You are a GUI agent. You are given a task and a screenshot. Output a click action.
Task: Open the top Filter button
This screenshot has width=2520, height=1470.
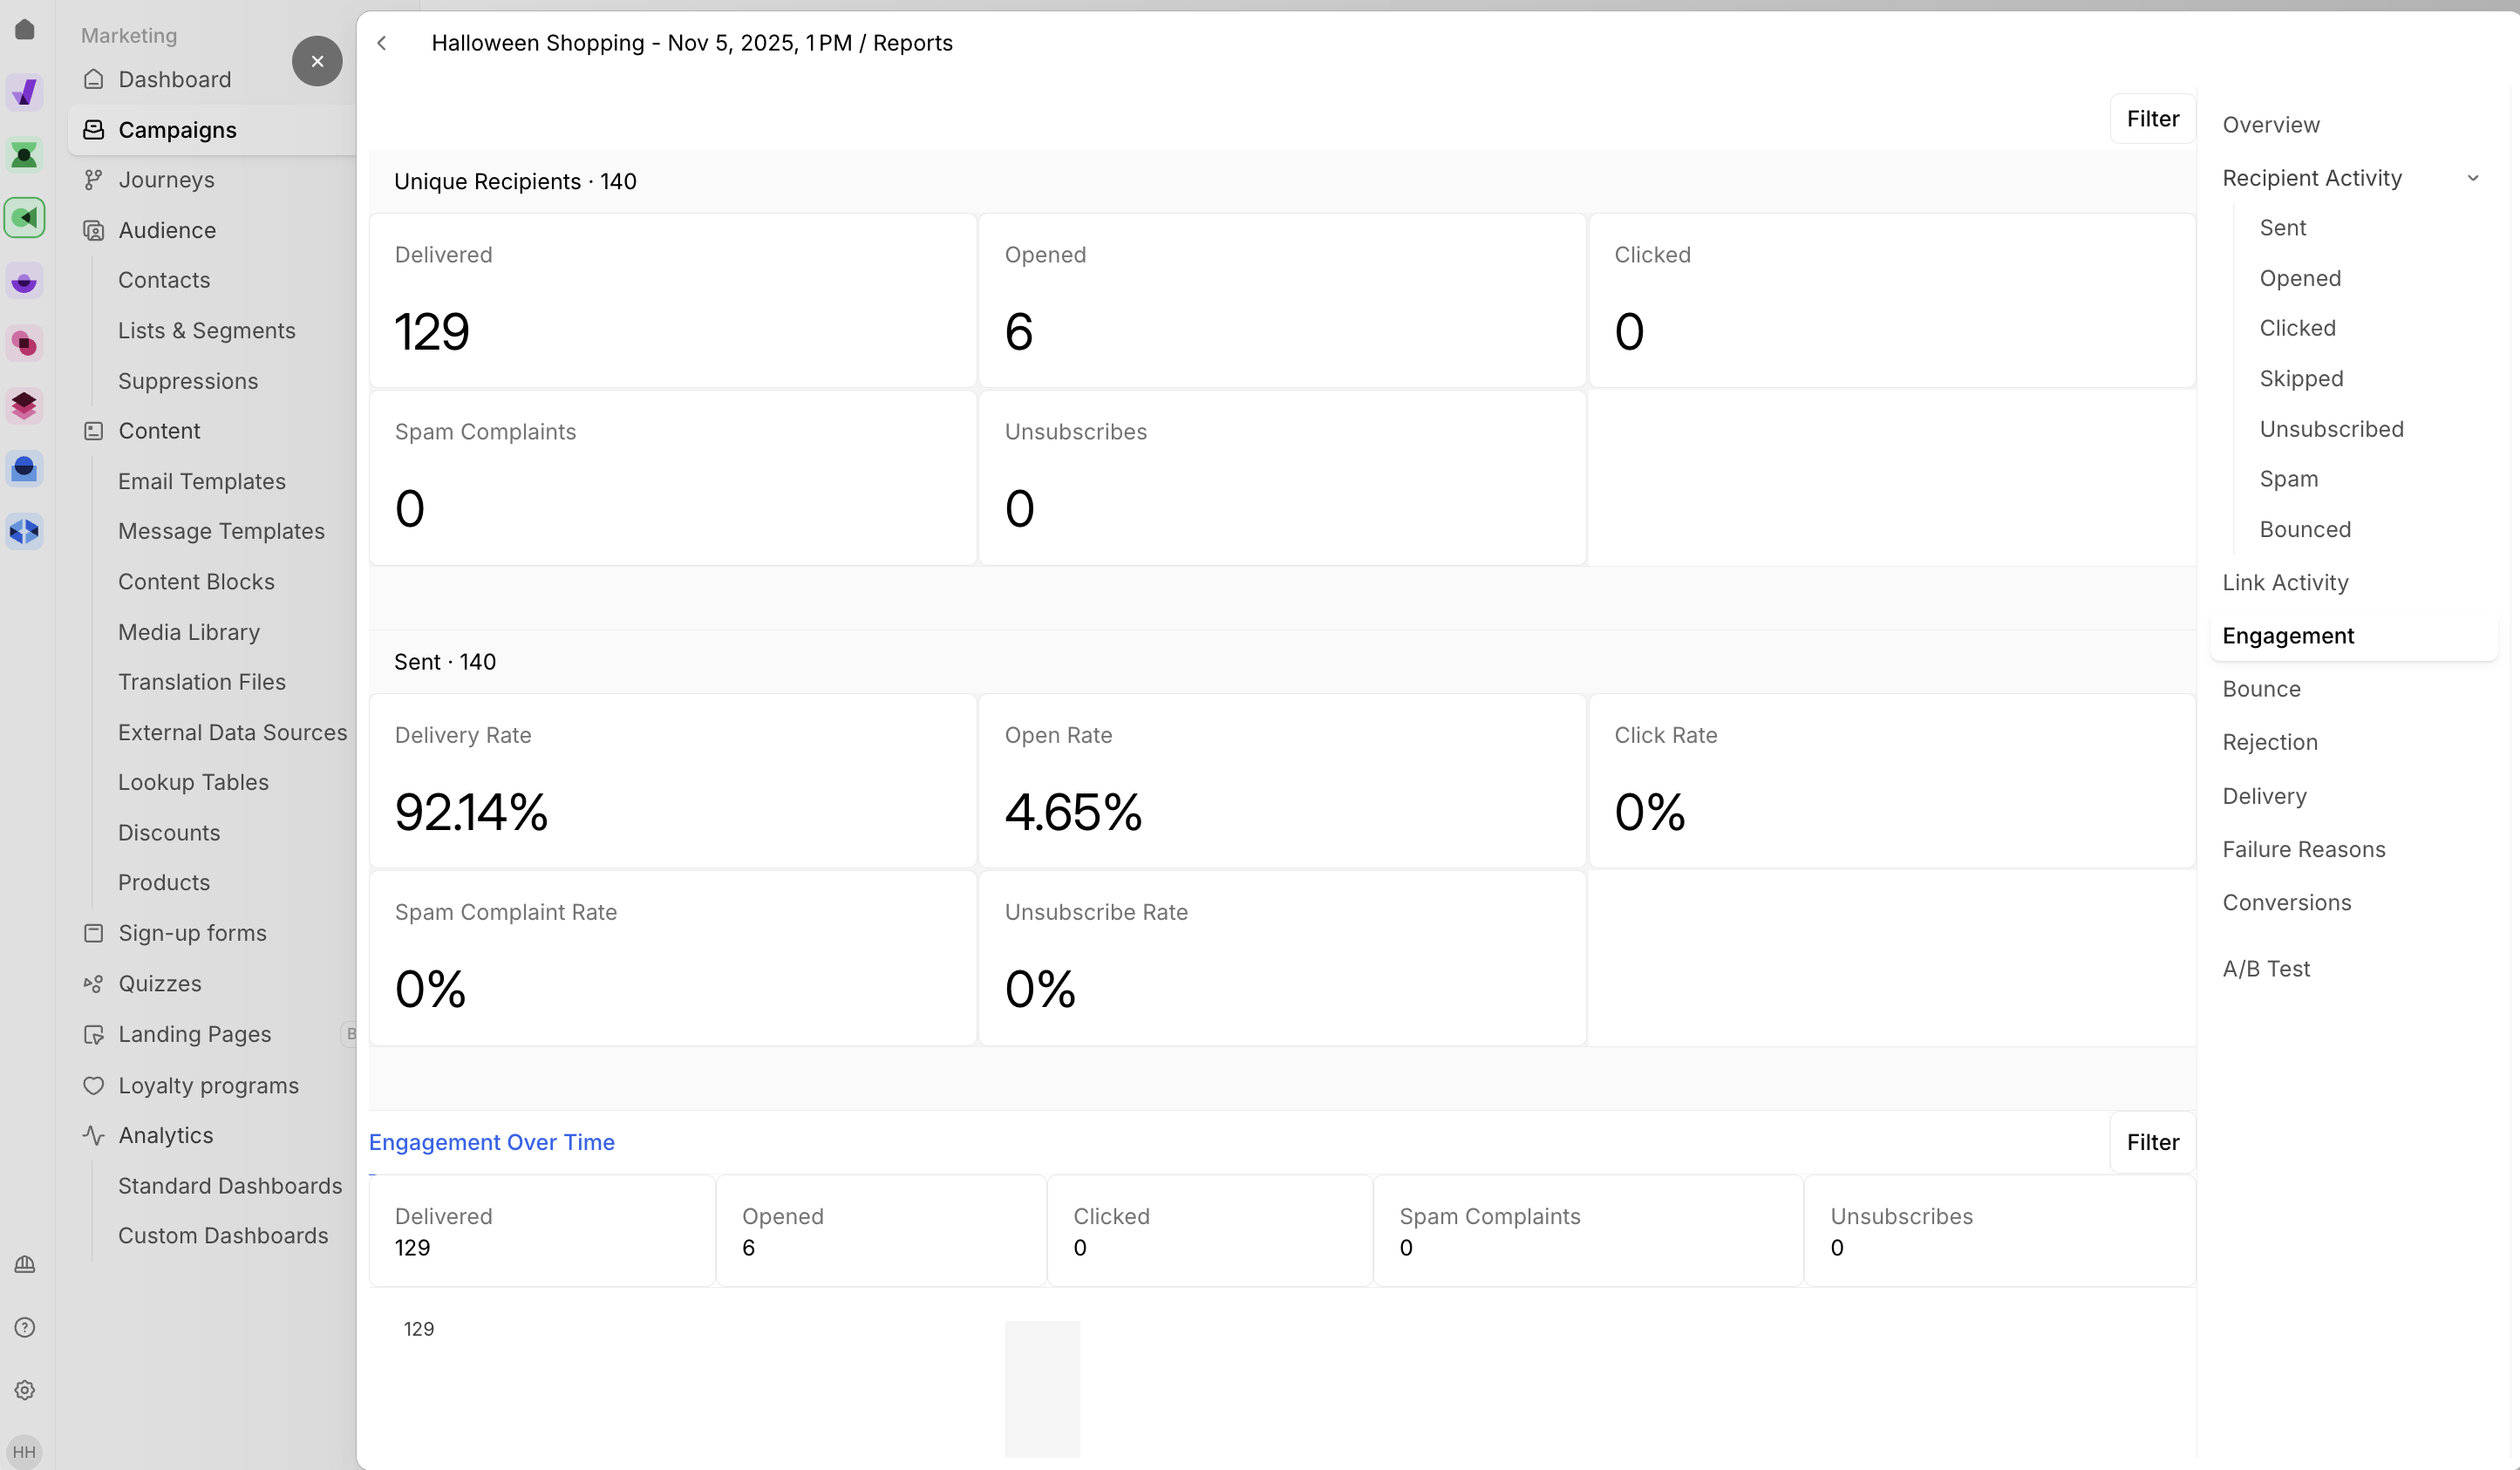click(x=2152, y=119)
